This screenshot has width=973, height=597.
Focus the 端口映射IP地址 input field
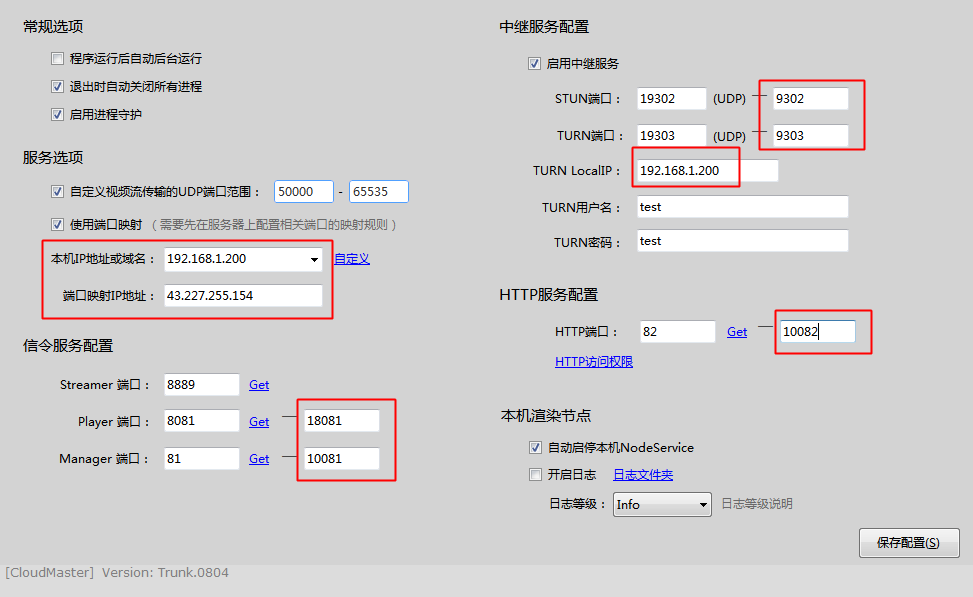(x=243, y=295)
